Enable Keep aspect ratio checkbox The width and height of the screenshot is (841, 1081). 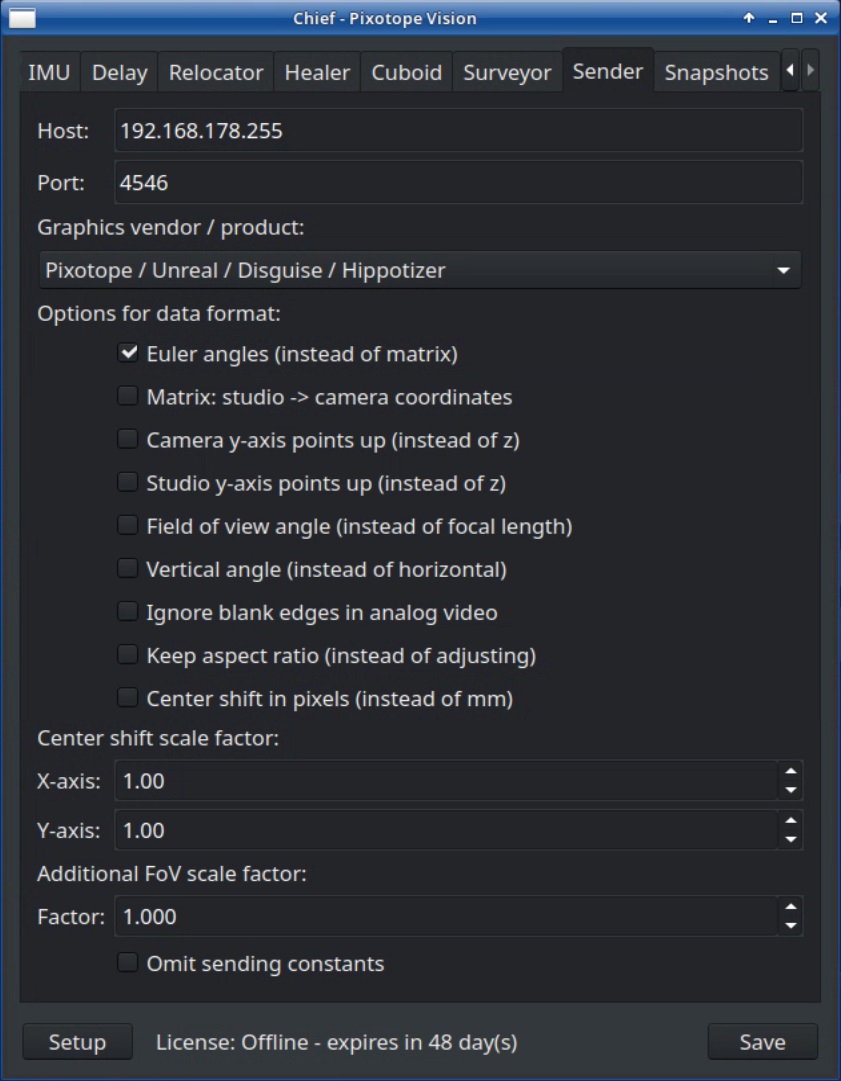click(128, 655)
